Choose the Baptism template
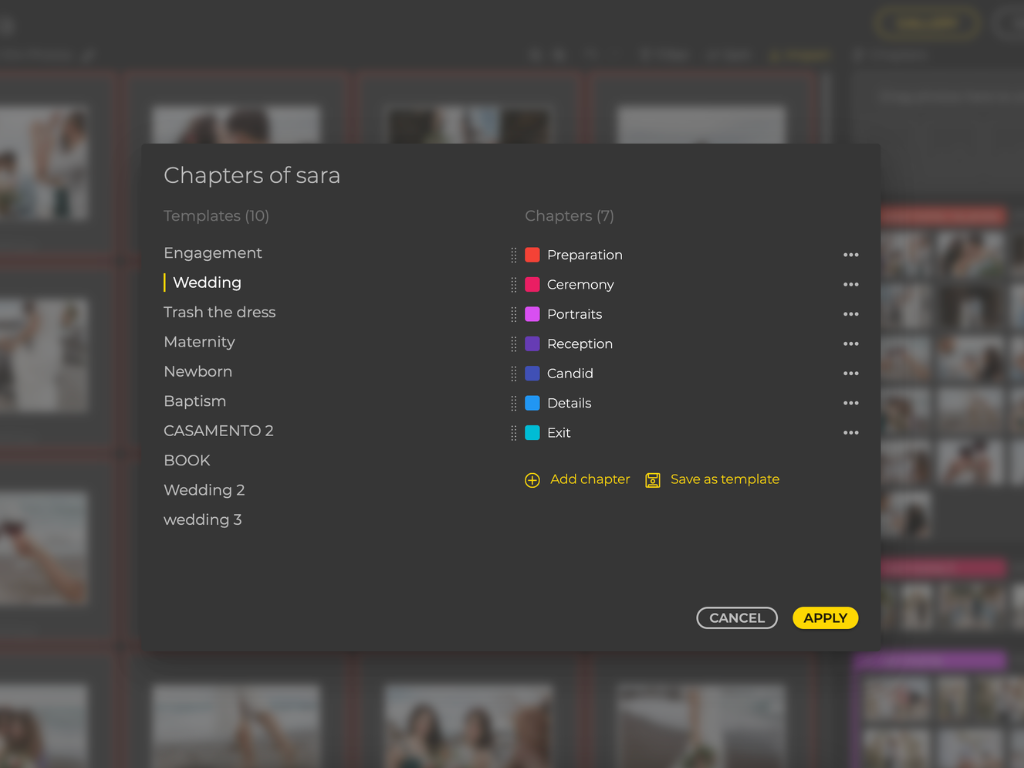Image resolution: width=1024 pixels, height=768 pixels. [195, 401]
